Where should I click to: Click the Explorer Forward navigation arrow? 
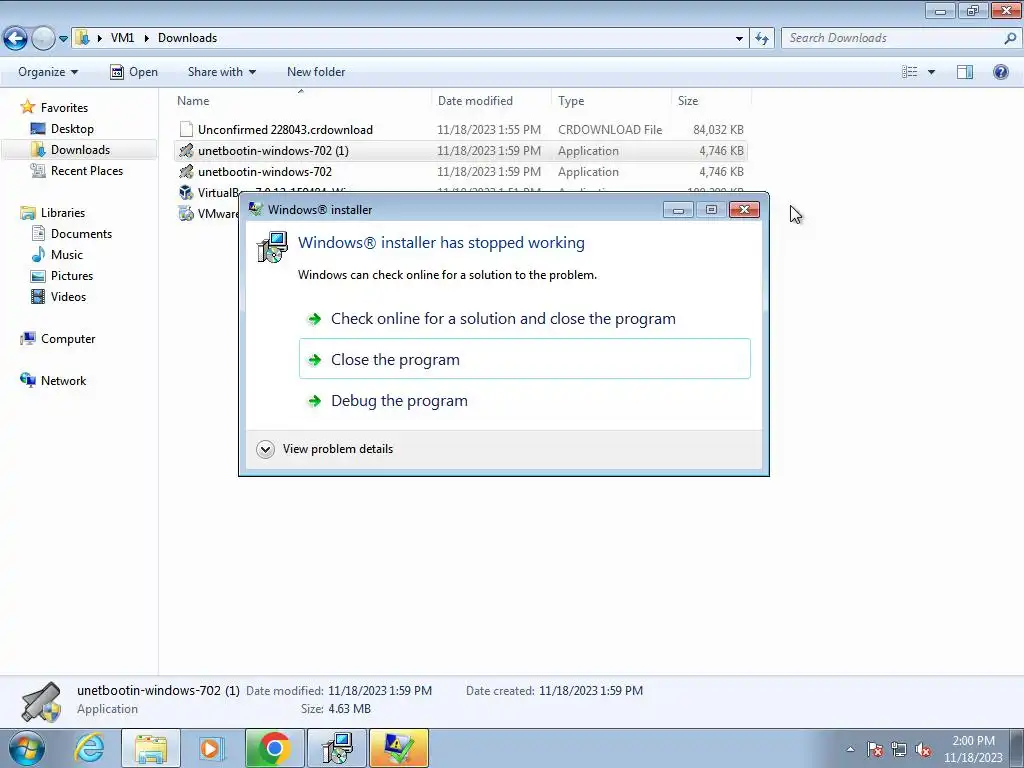[x=43, y=38]
